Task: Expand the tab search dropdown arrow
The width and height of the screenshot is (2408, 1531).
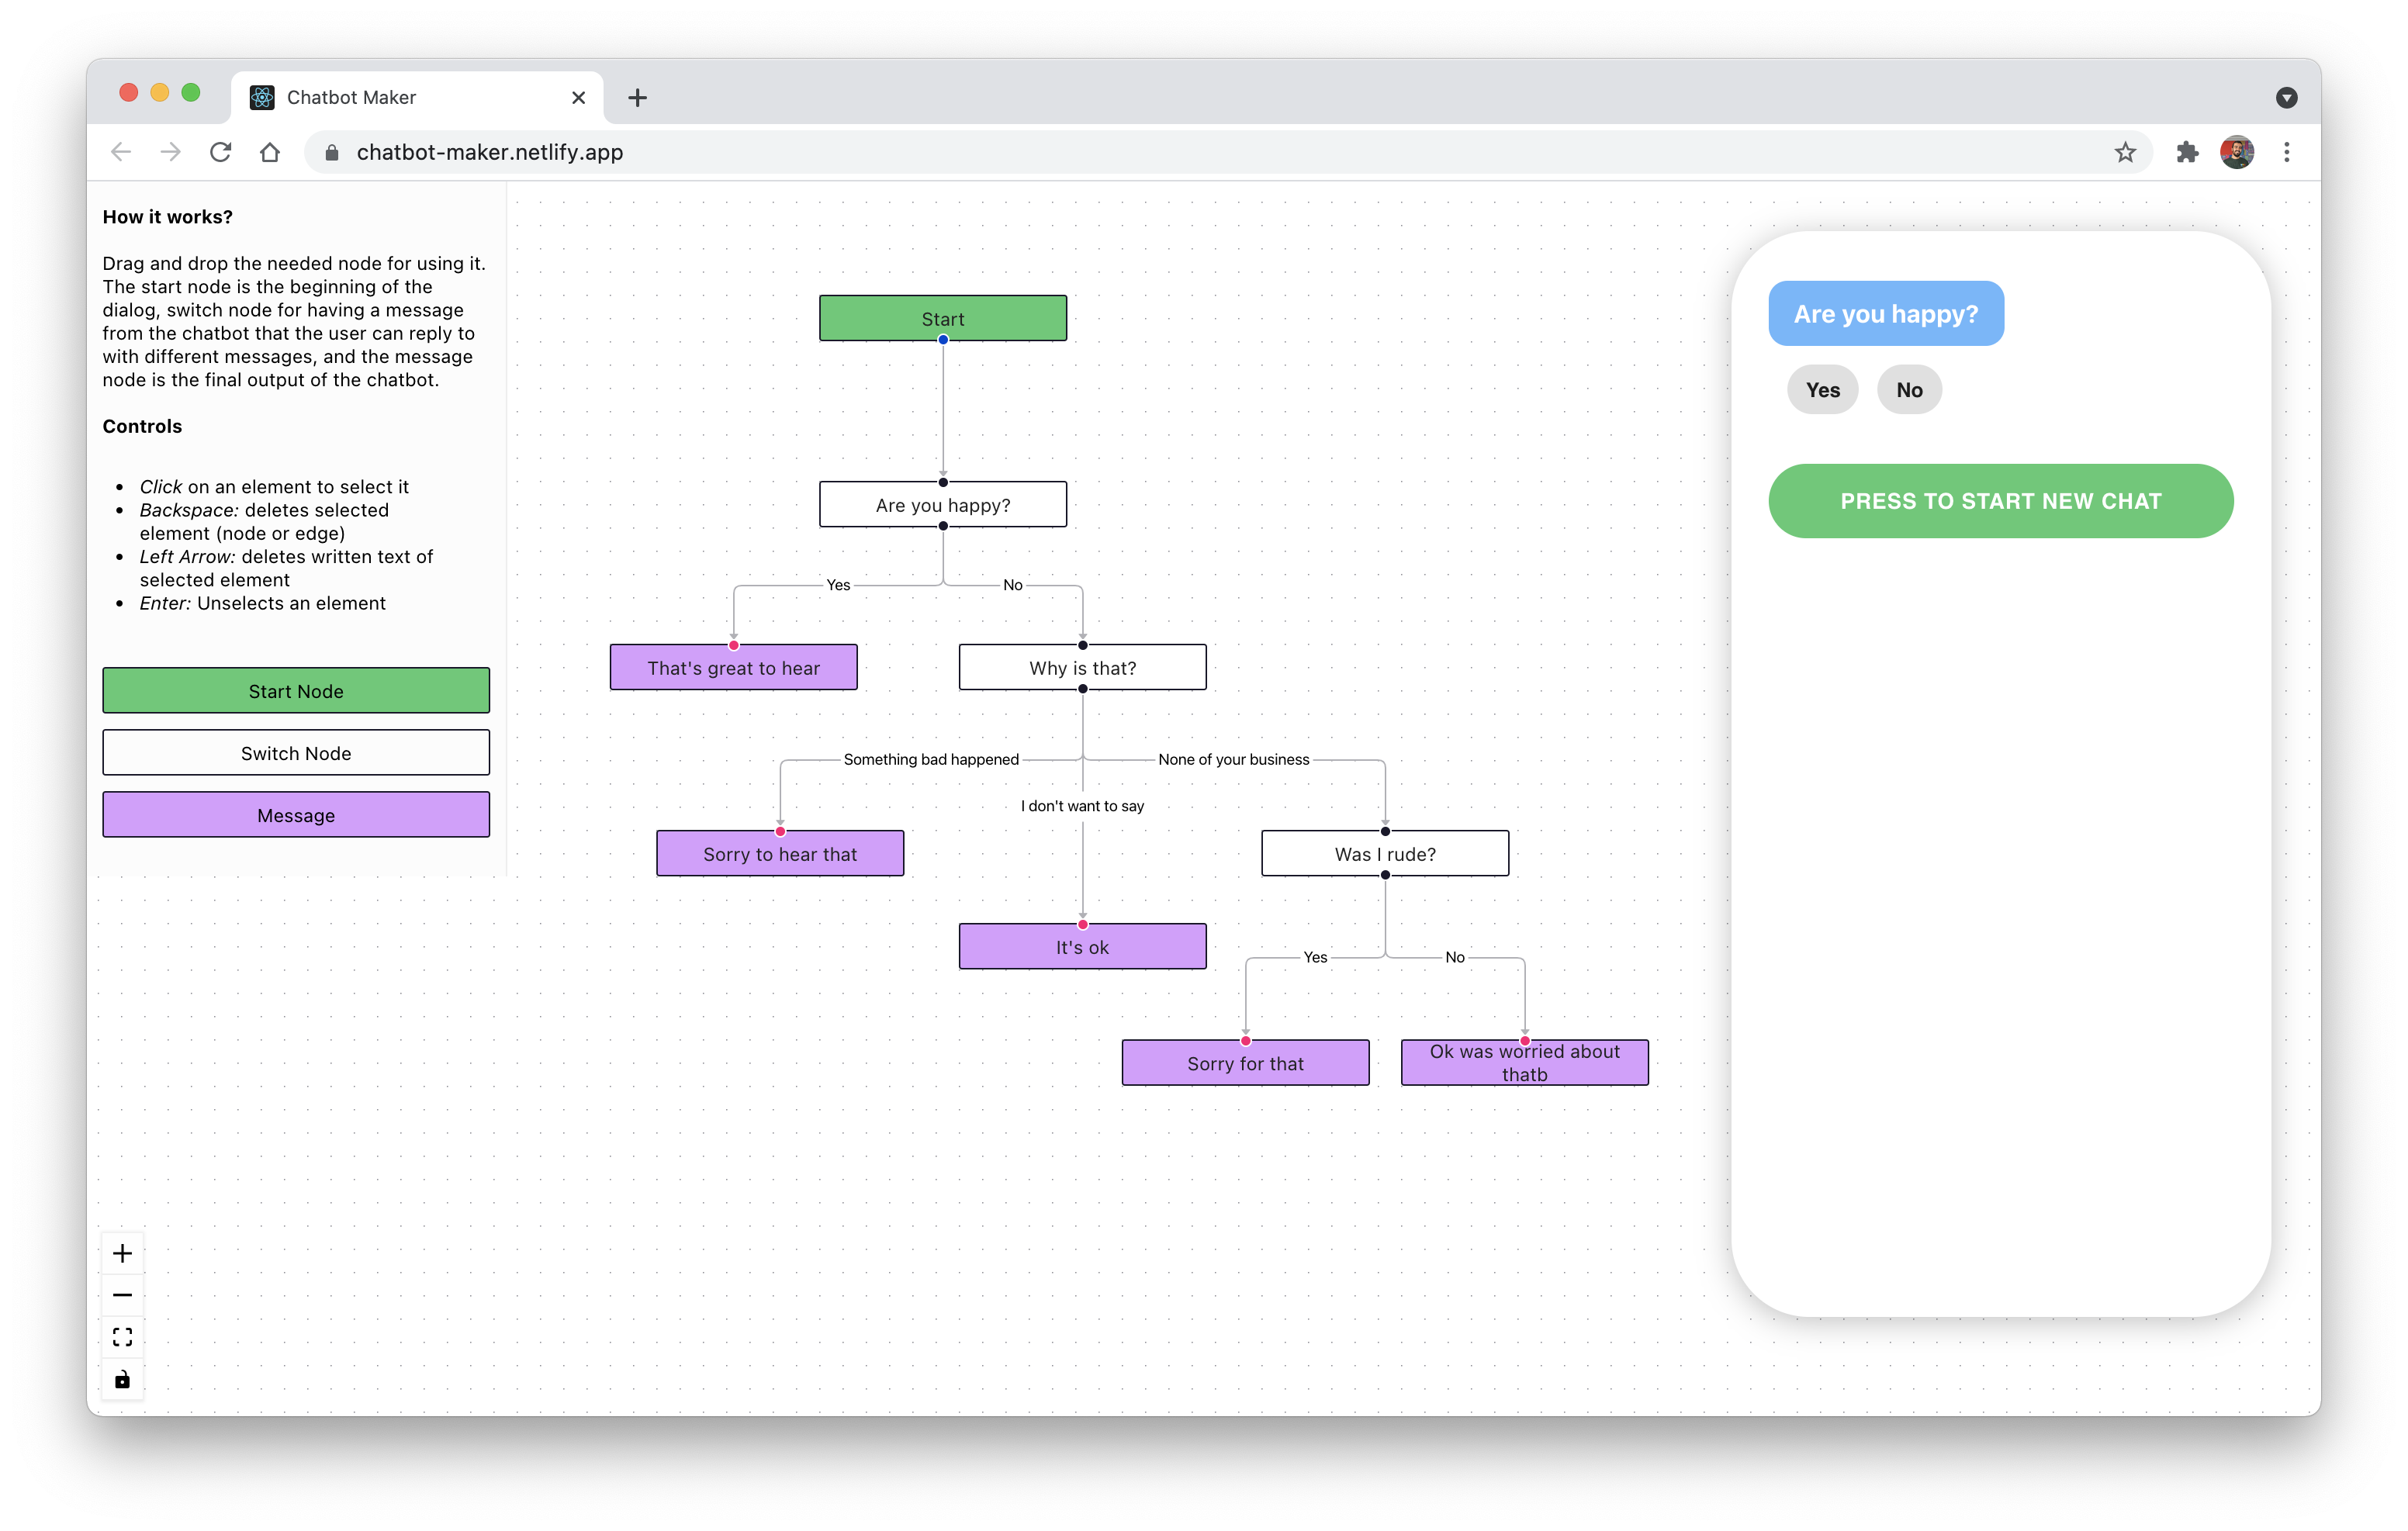Action: (2286, 97)
